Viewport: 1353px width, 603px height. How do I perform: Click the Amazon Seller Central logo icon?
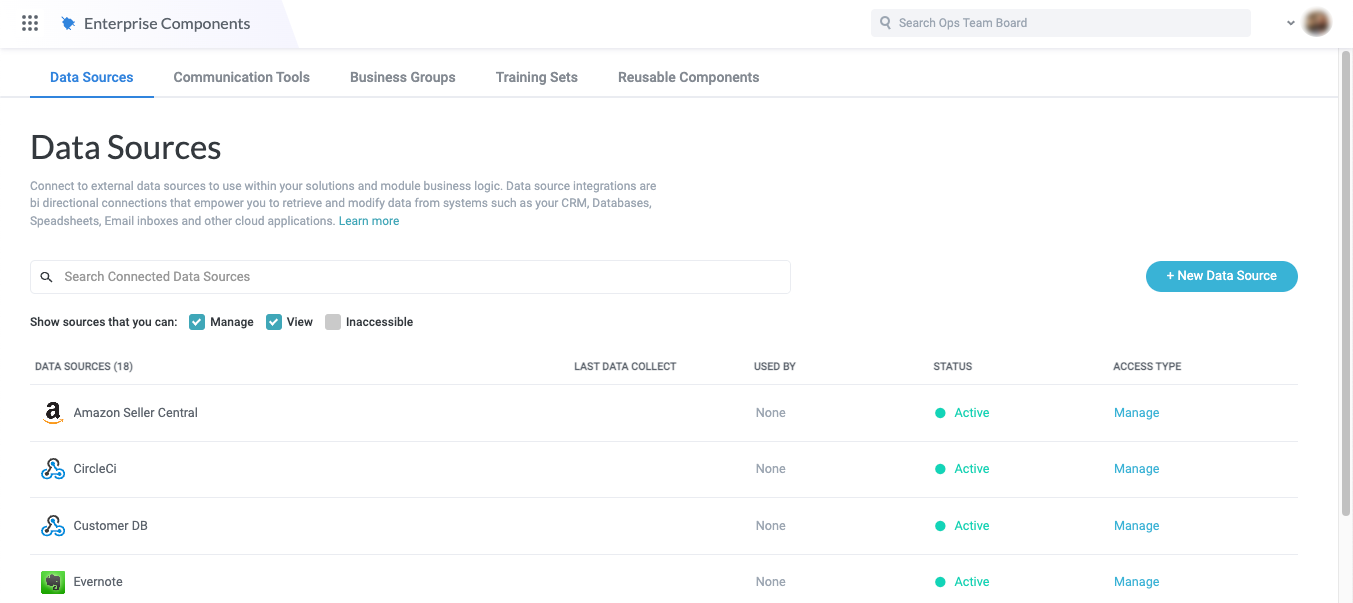53,413
